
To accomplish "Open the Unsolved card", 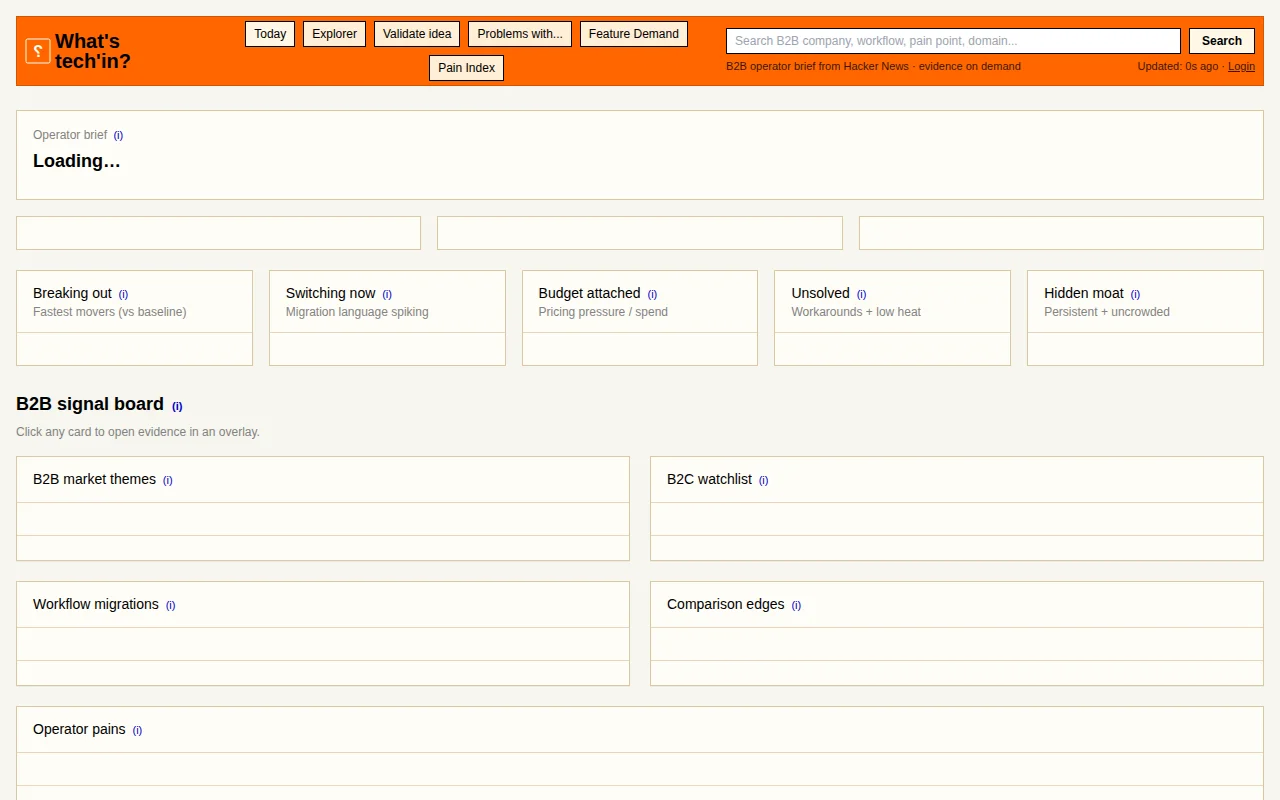I will pos(892,318).
